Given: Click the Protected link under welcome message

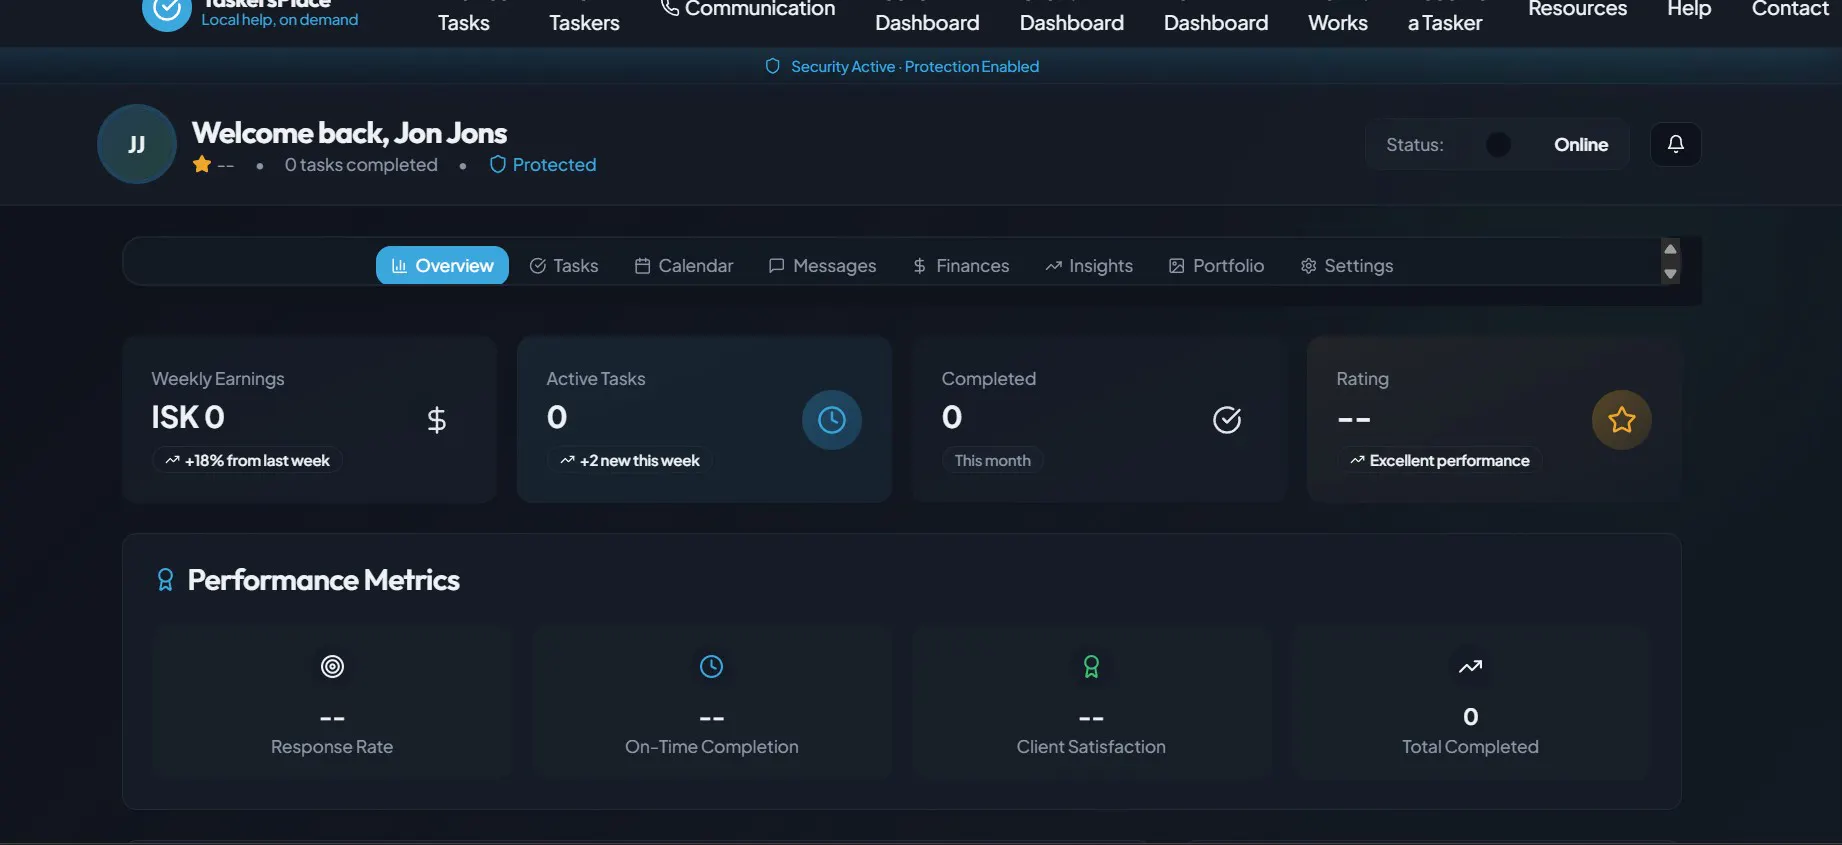Looking at the screenshot, I should coord(543,164).
